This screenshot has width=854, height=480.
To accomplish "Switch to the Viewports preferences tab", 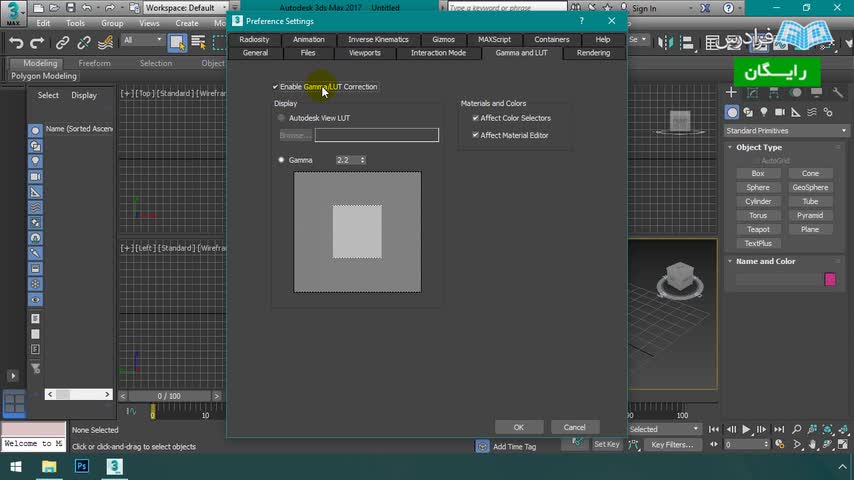I will 364,53.
